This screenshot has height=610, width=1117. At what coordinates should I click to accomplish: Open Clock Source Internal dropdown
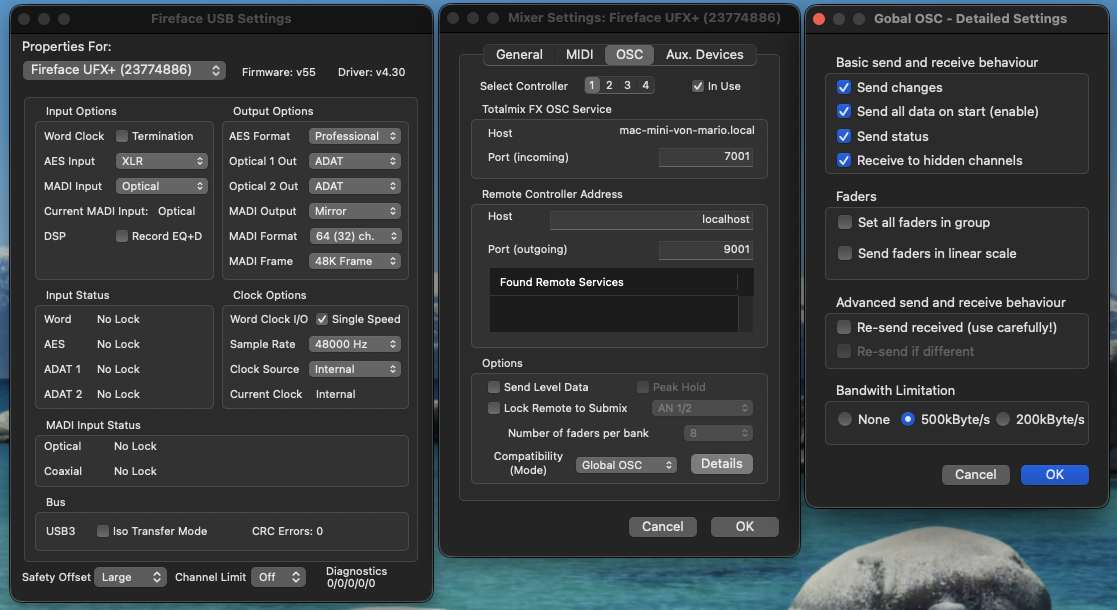click(355, 369)
